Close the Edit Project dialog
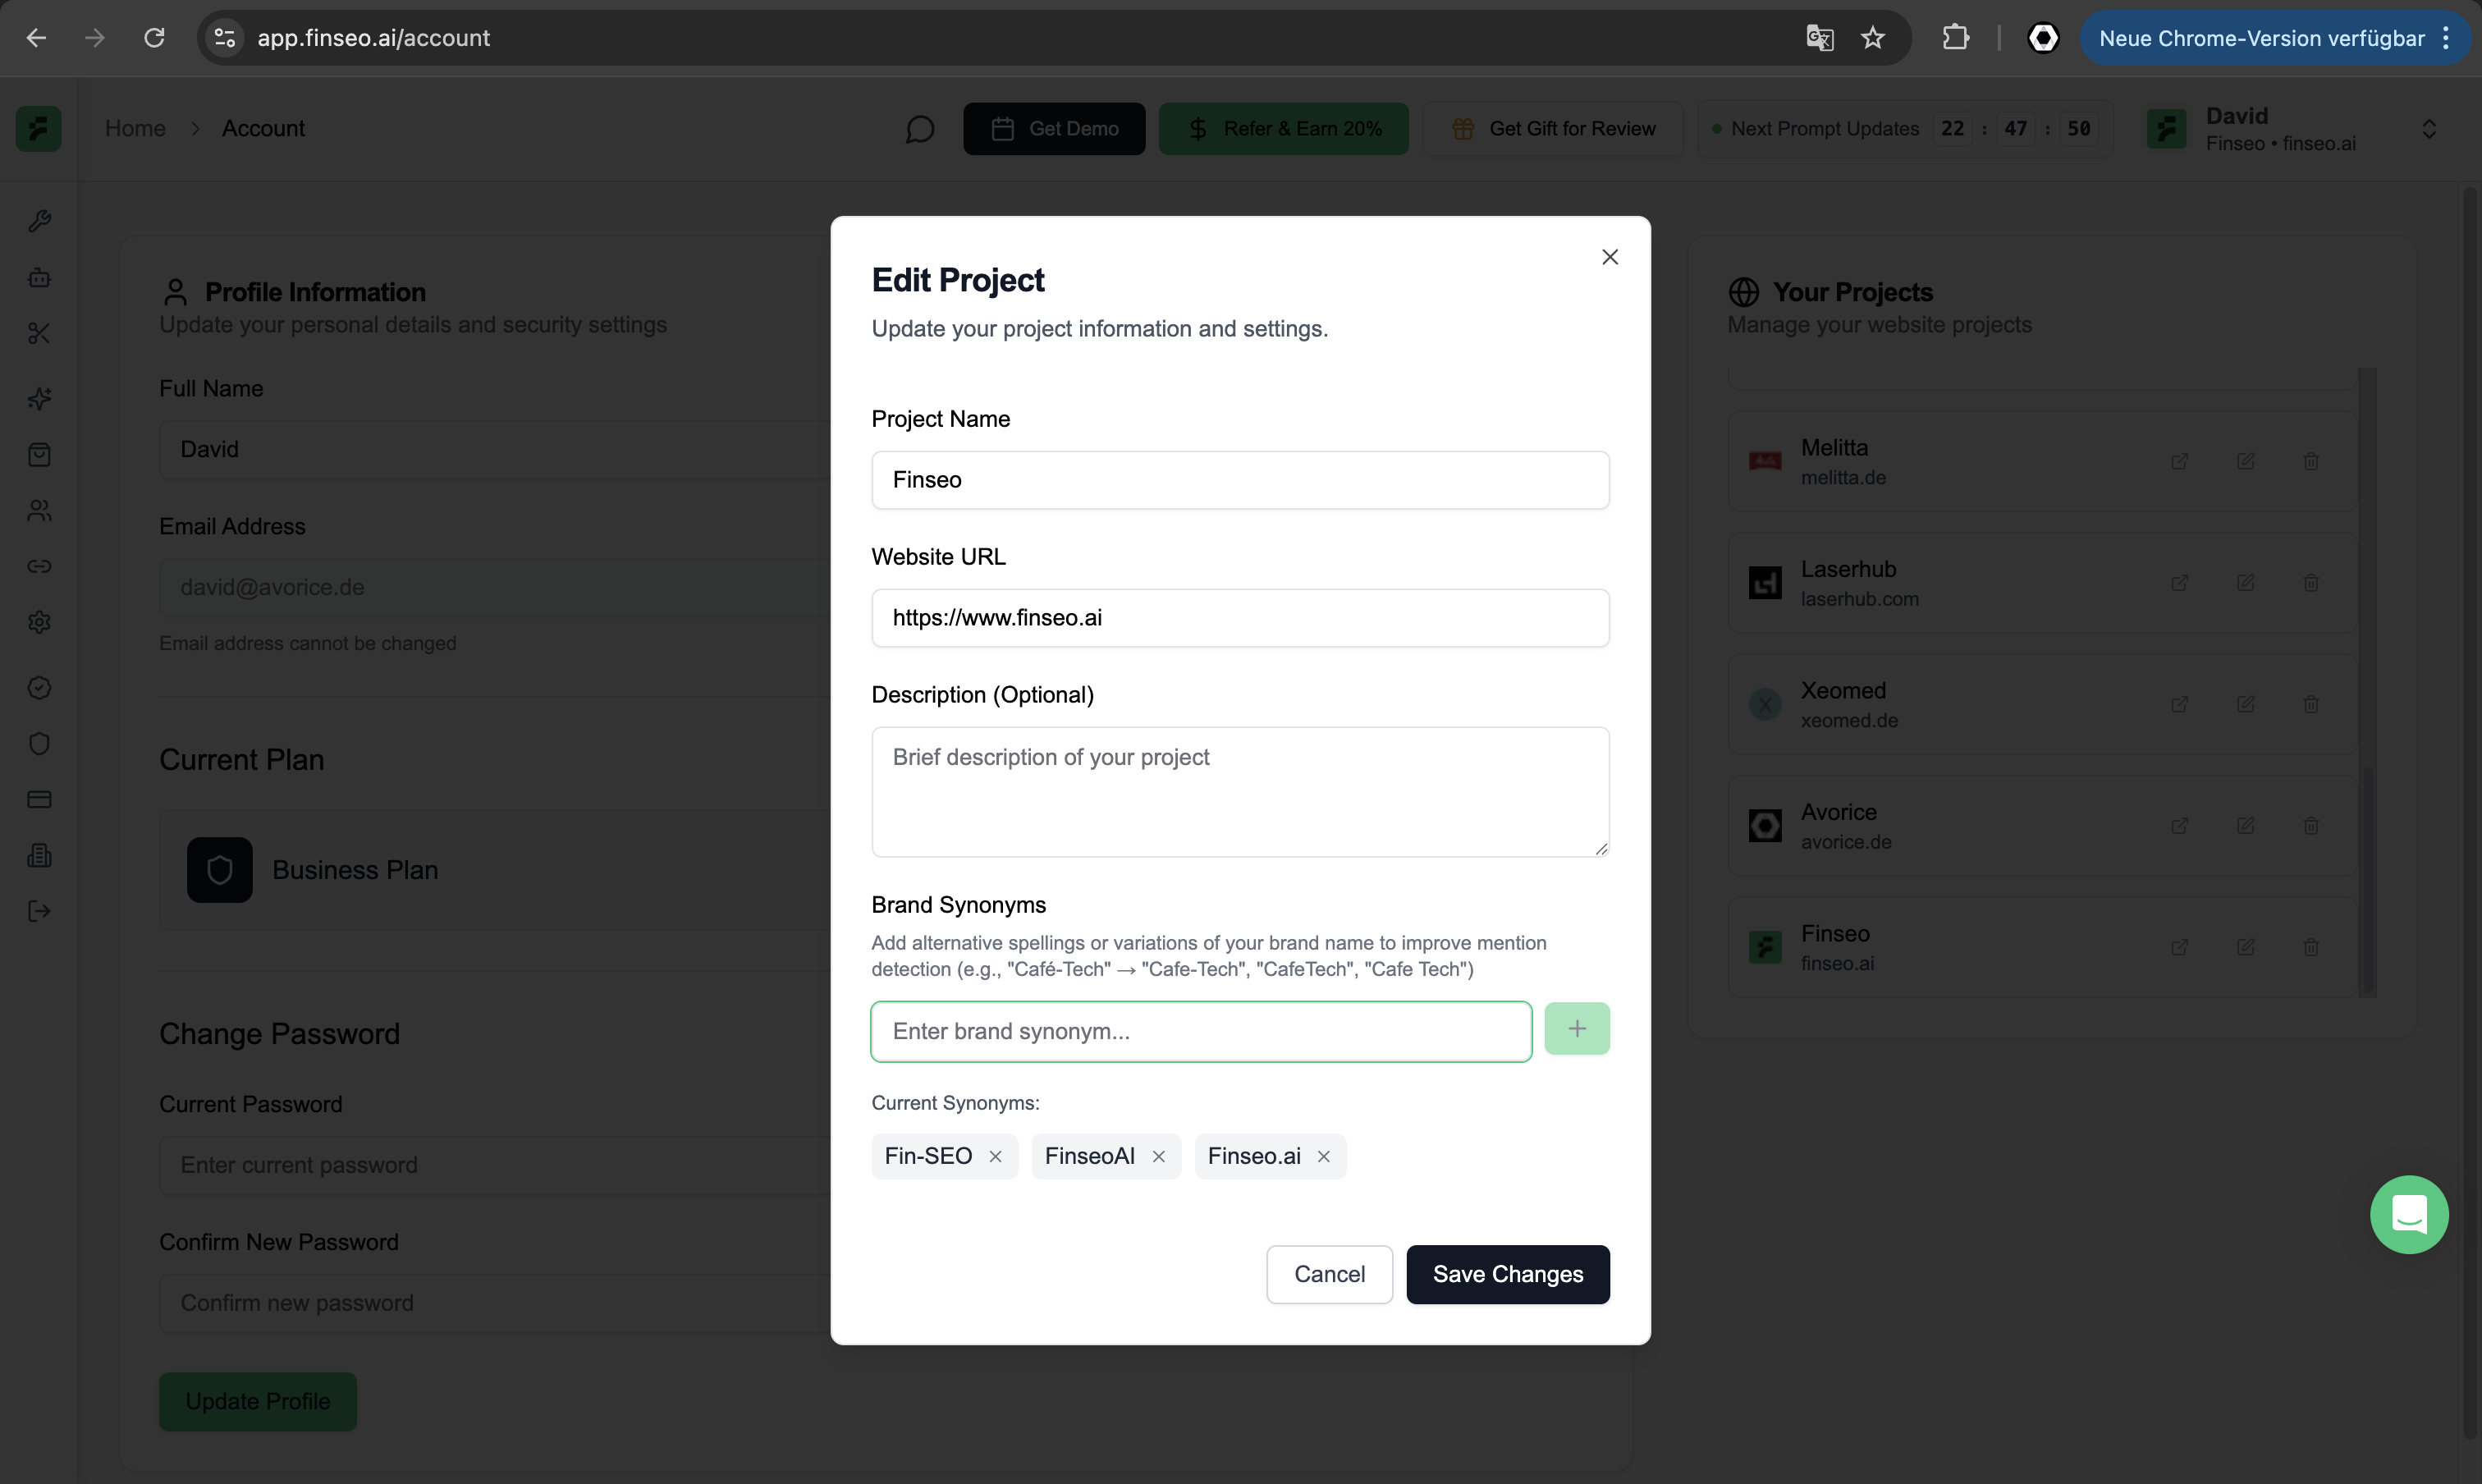Screen dimensions: 2482x1484 [x=1609, y=257]
